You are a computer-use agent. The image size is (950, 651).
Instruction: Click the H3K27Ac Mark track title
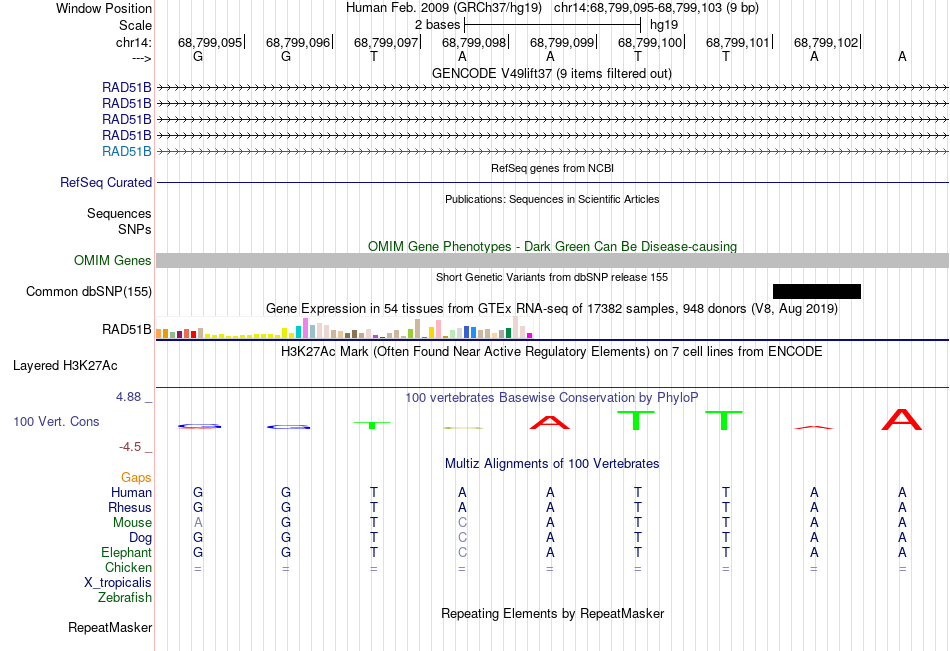coord(552,352)
